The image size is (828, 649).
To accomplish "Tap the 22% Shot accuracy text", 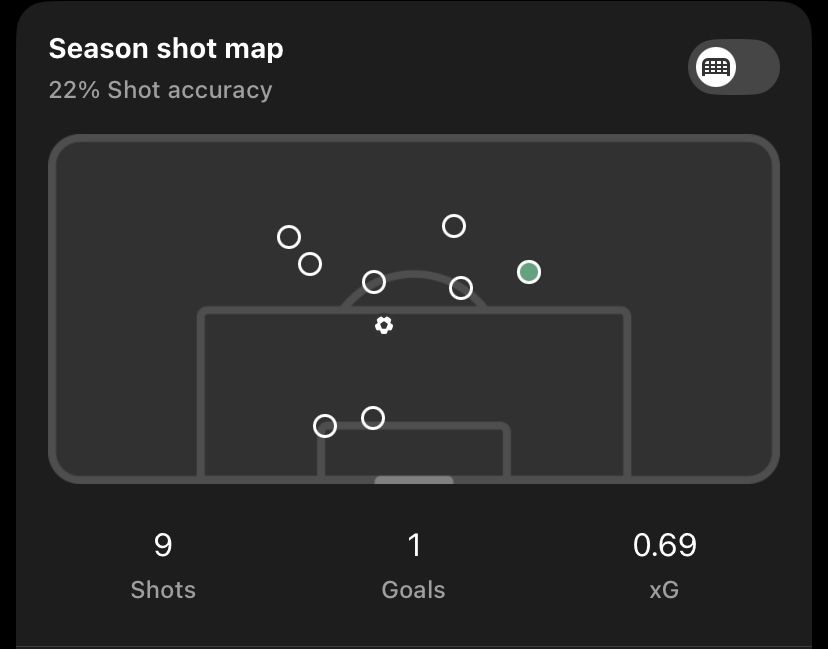I will coord(160,90).
